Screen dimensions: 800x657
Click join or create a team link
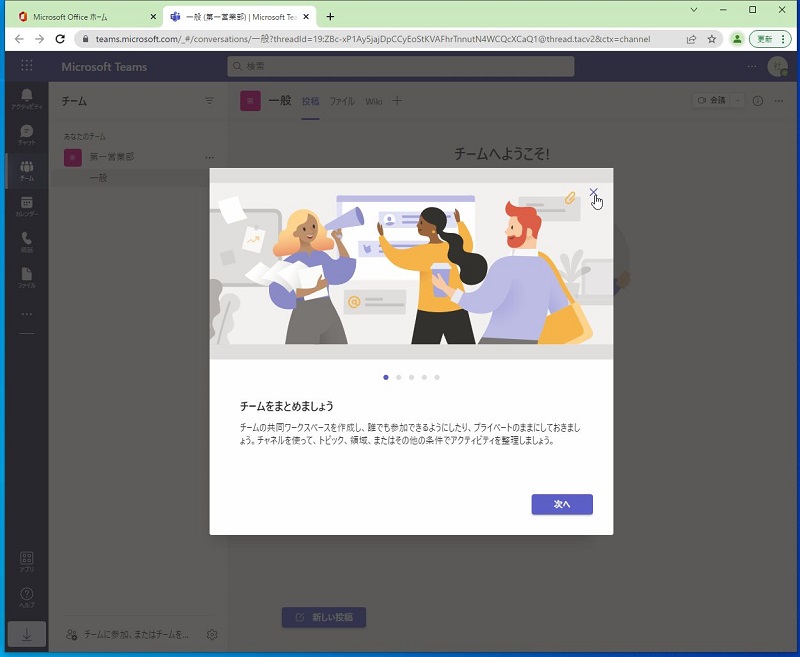128,635
